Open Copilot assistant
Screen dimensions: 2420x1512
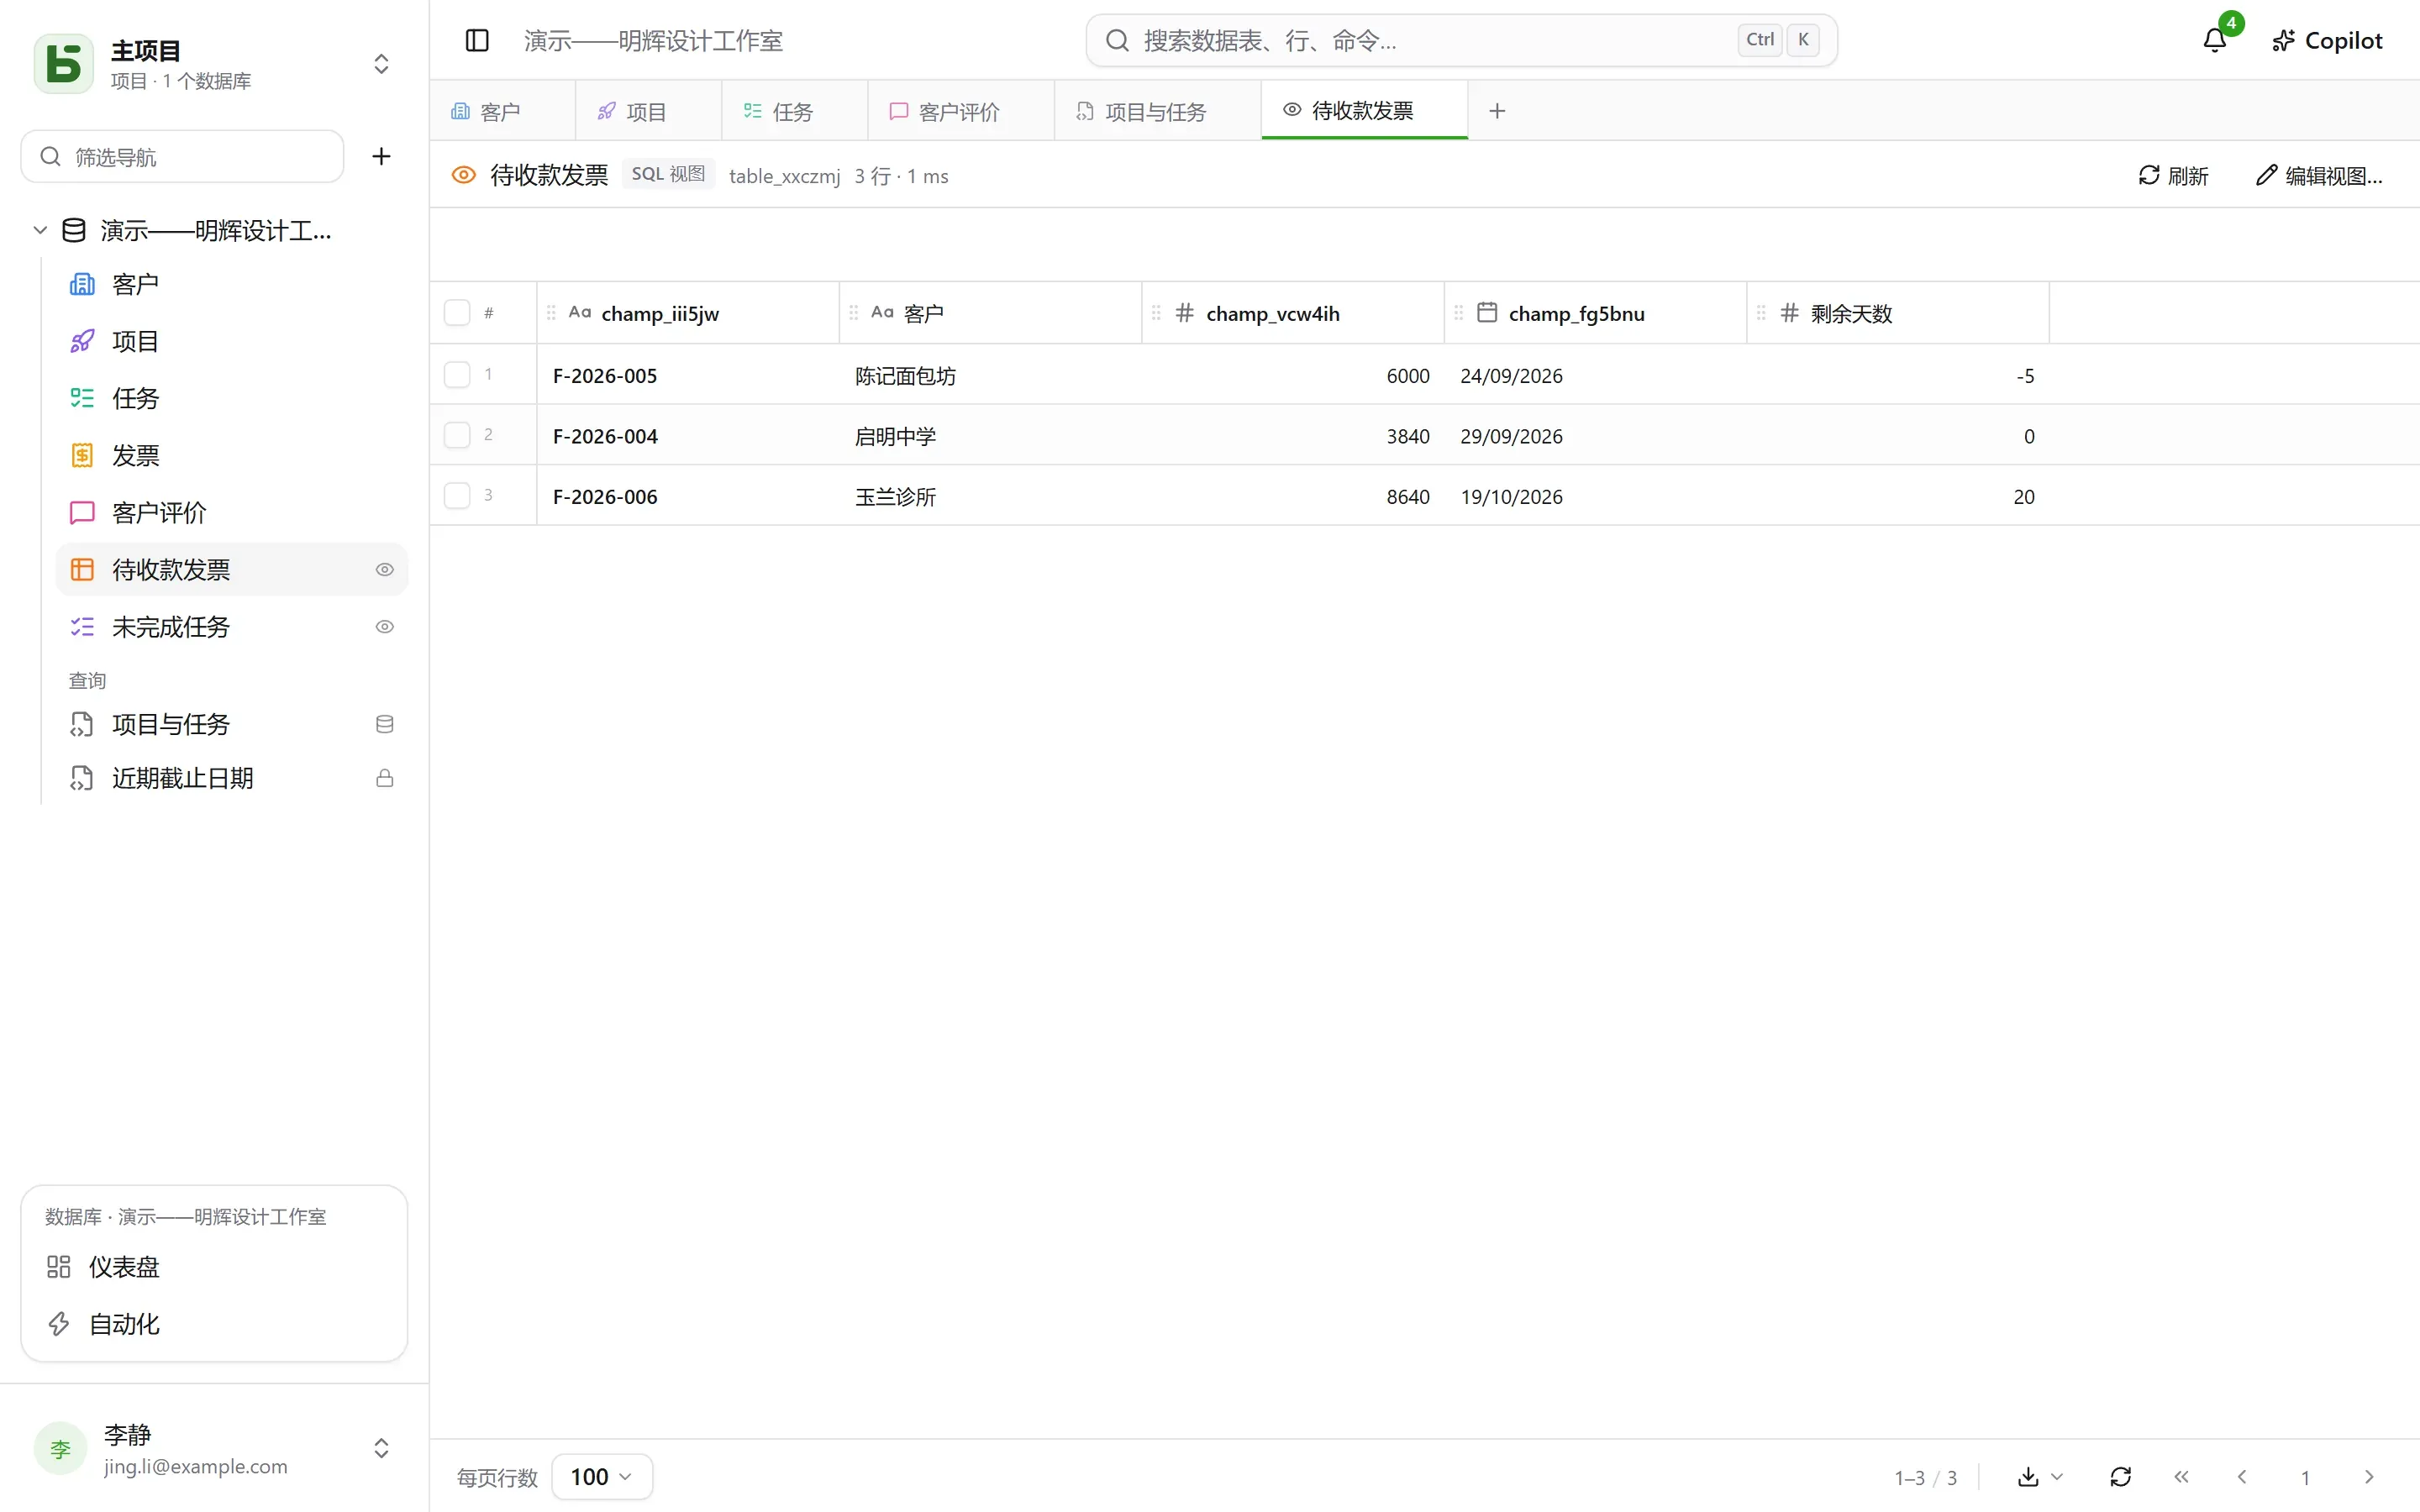pyautogui.click(x=2327, y=40)
